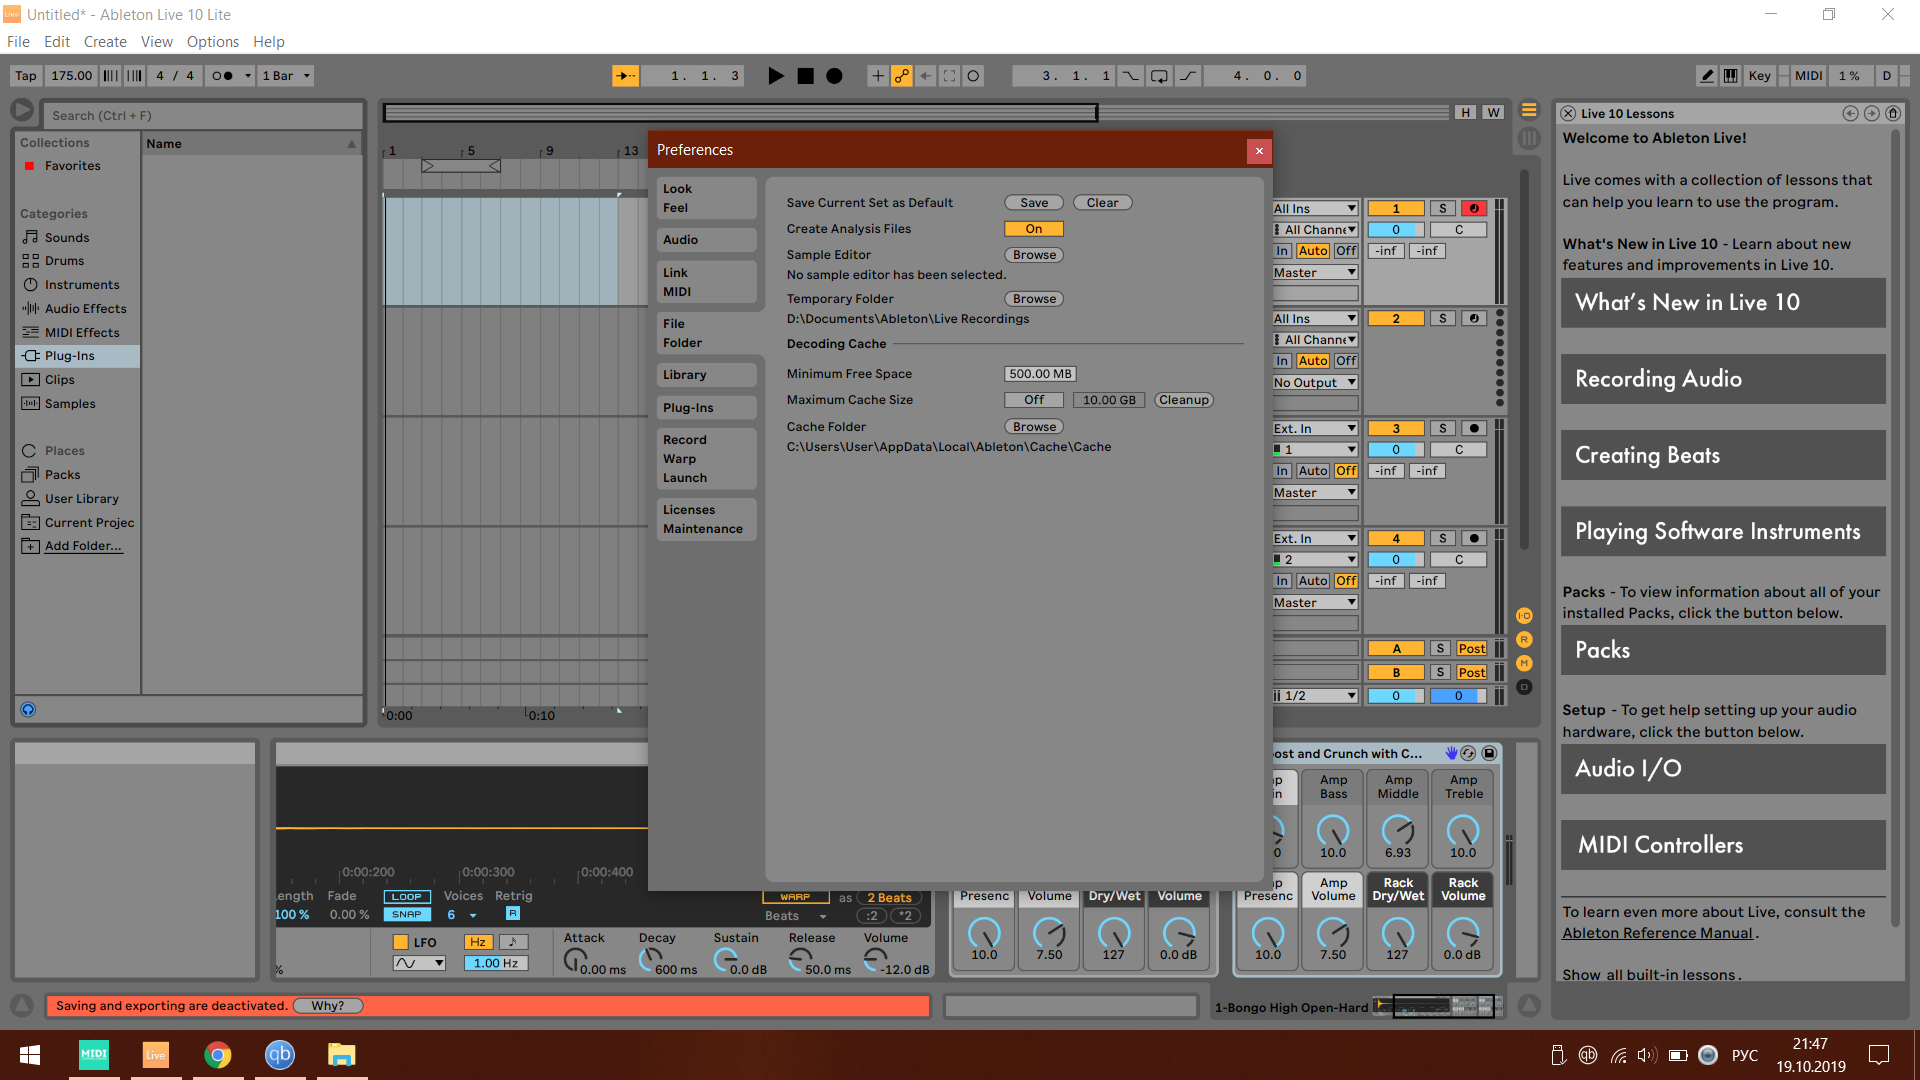Open the 1 Bar quantization dropdown

tap(286, 76)
